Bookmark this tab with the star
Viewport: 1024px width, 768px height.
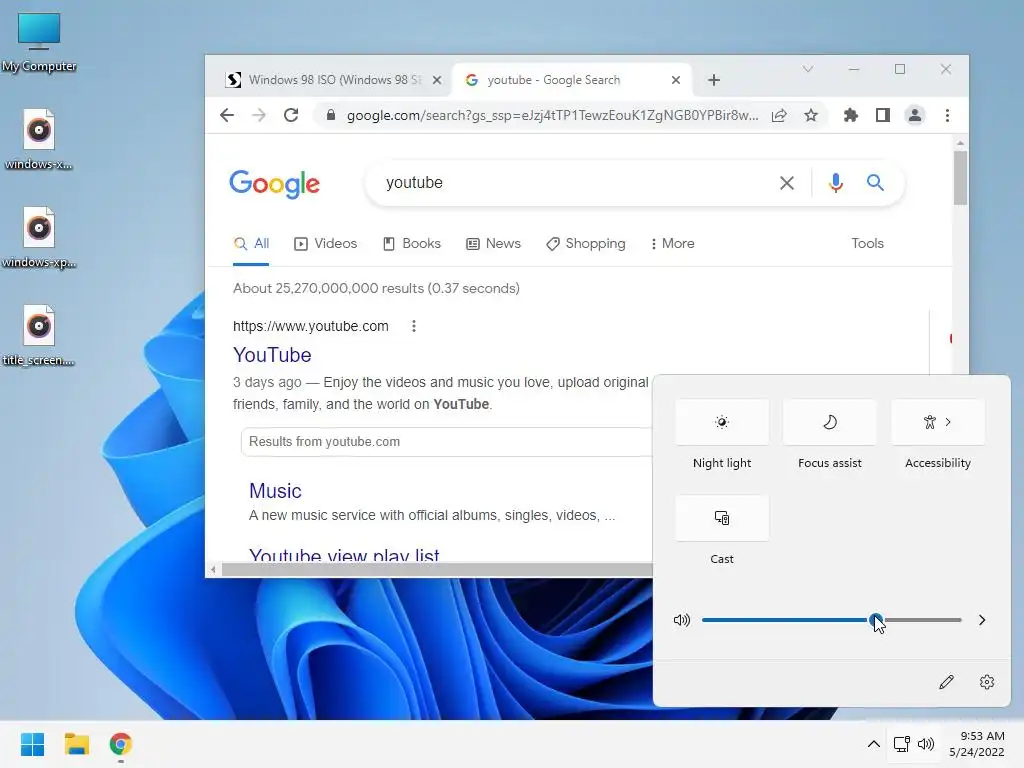tap(810, 116)
